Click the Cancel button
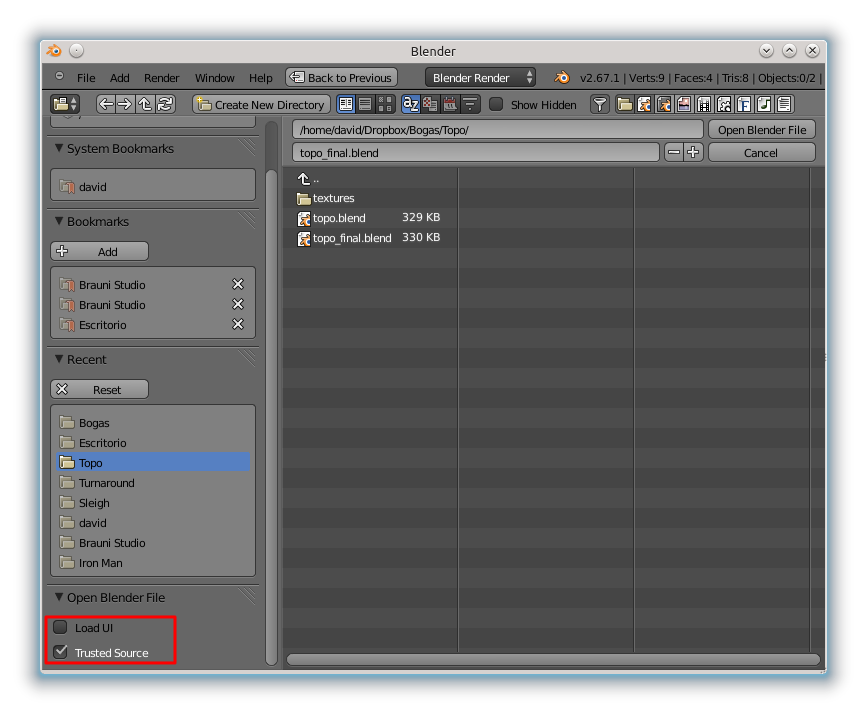Screen dimensions: 867x714 762,153
